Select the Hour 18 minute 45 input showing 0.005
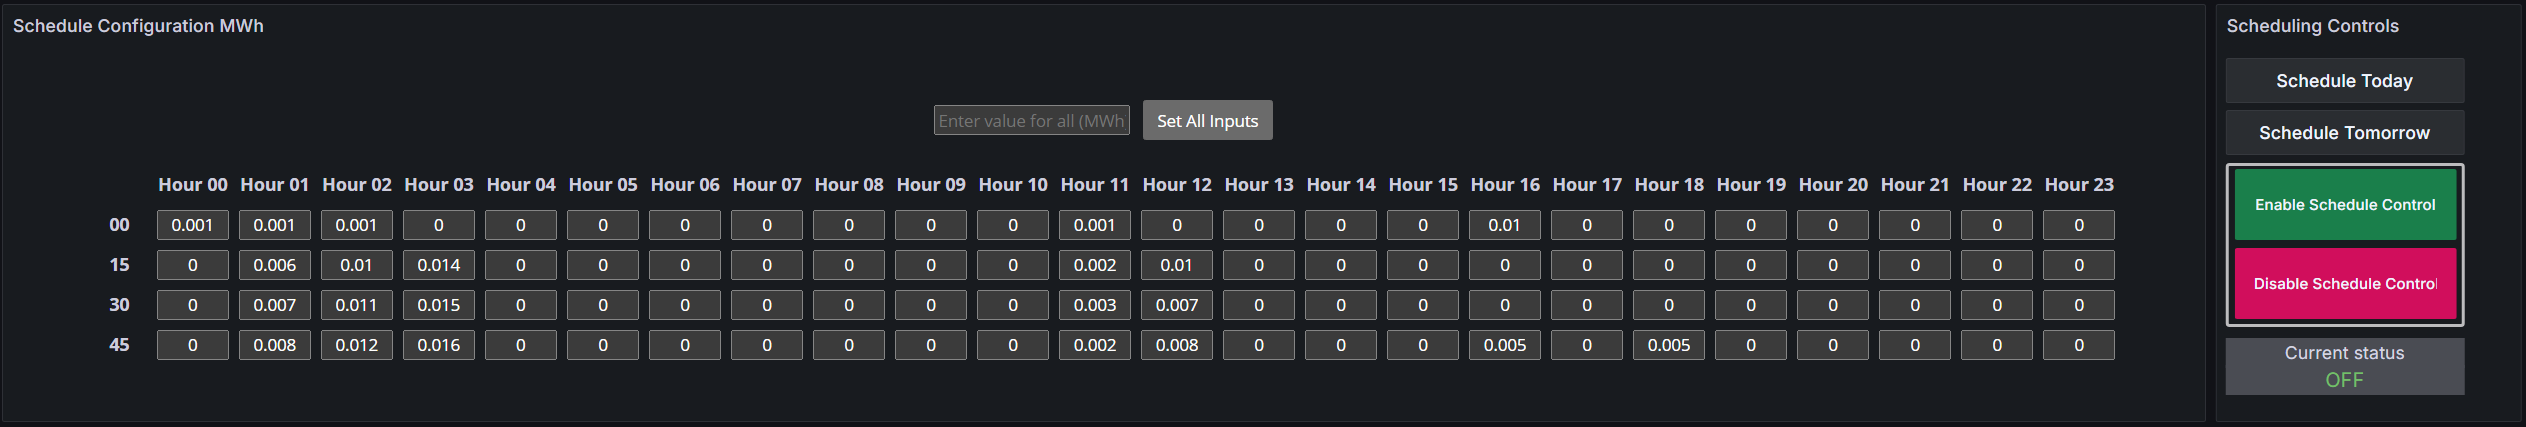Viewport: 2526px width, 427px height. (1669, 345)
